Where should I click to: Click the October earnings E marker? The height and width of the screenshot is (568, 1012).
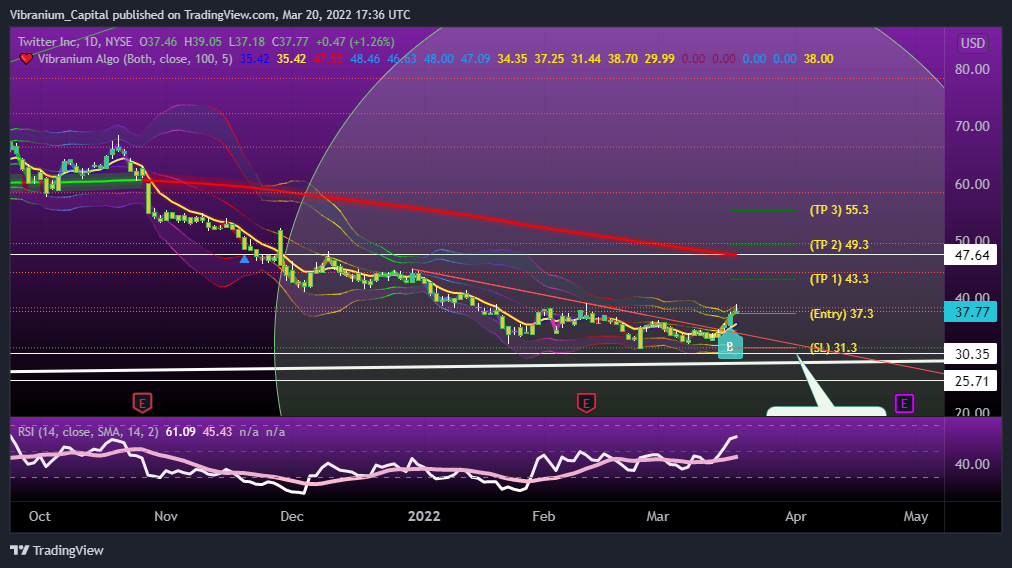142,403
